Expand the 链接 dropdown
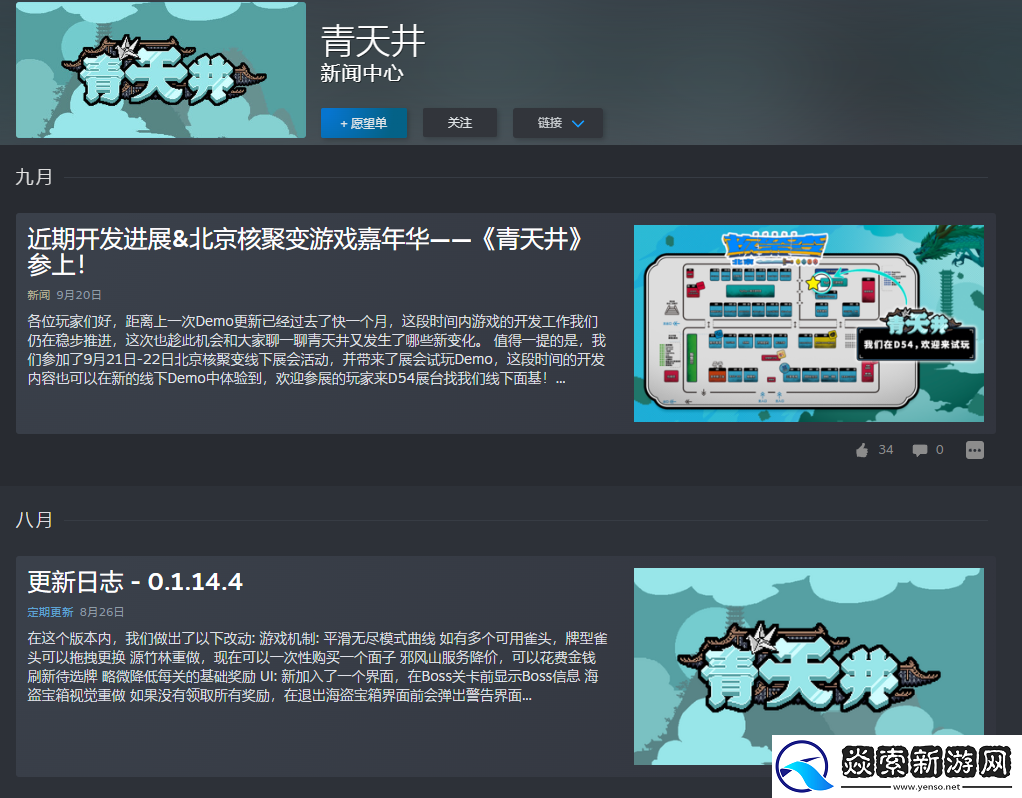 pyautogui.click(x=557, y=123)
